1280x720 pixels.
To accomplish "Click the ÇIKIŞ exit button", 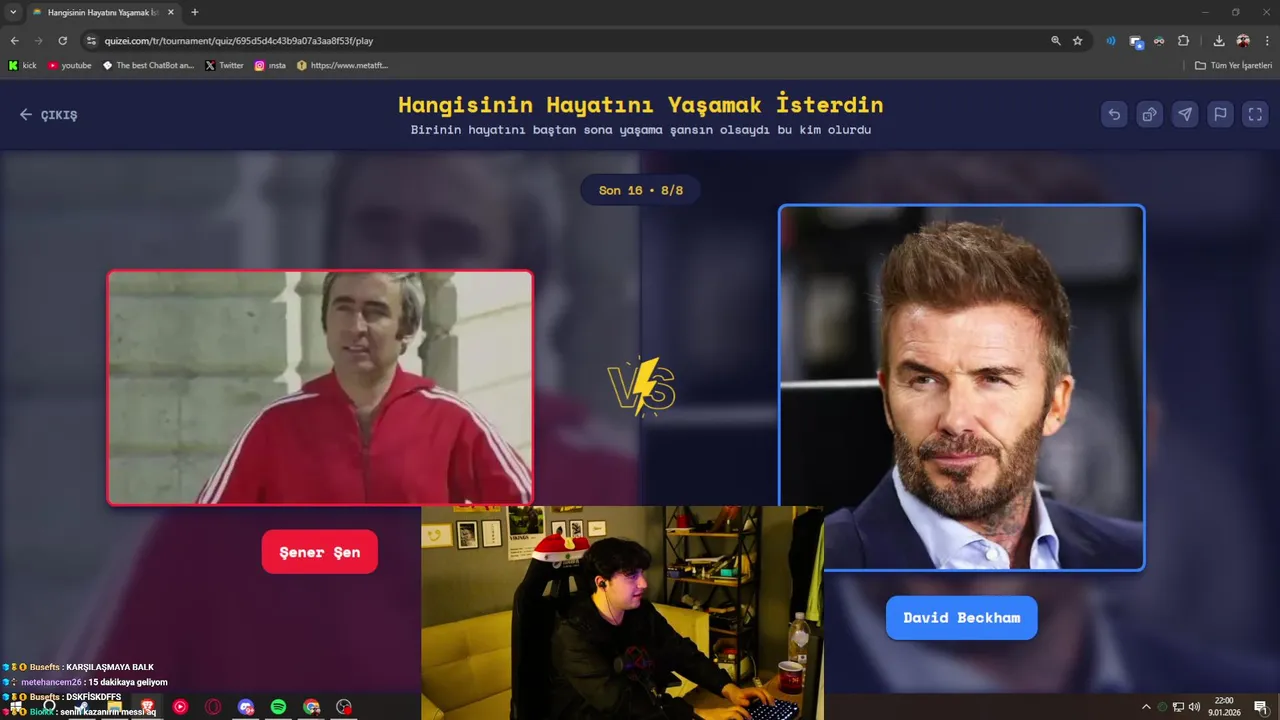I will pyautogui.click(x=48, y=114).
